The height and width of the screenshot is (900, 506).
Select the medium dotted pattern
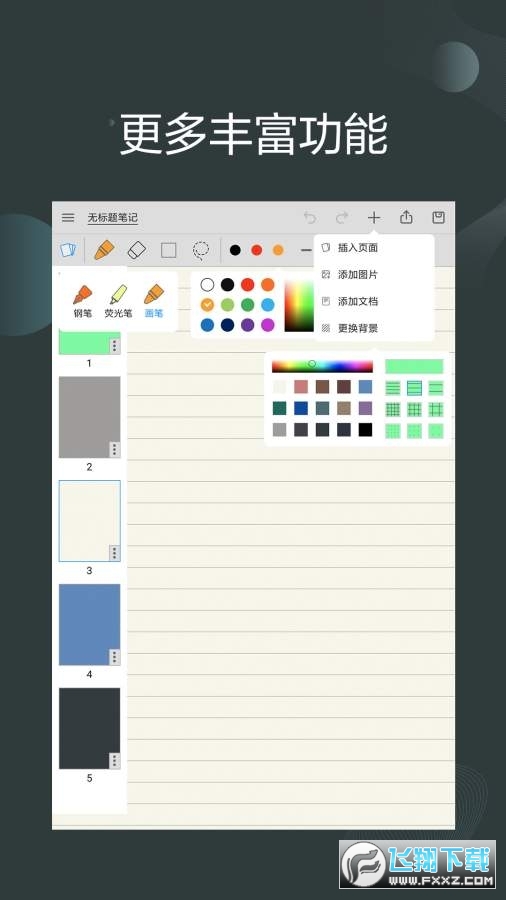[414, 431]
